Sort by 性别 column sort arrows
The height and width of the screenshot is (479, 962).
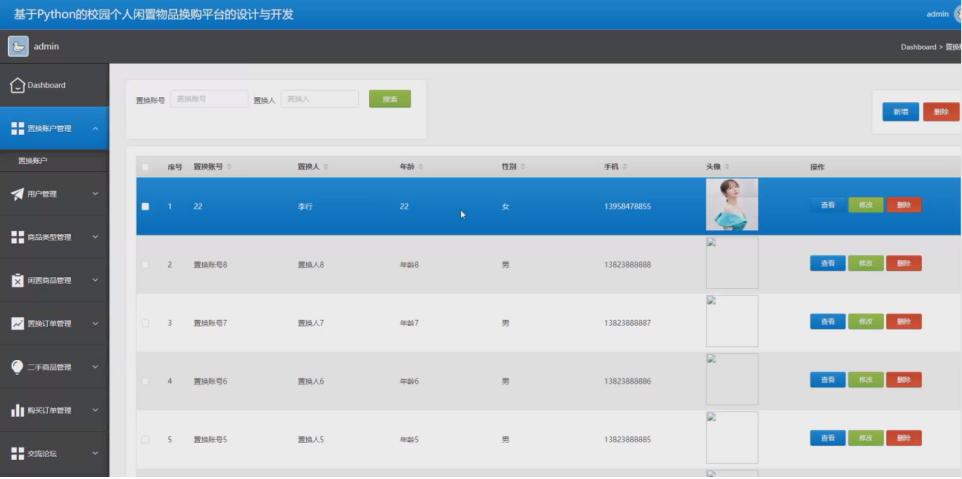coord(523,167)
